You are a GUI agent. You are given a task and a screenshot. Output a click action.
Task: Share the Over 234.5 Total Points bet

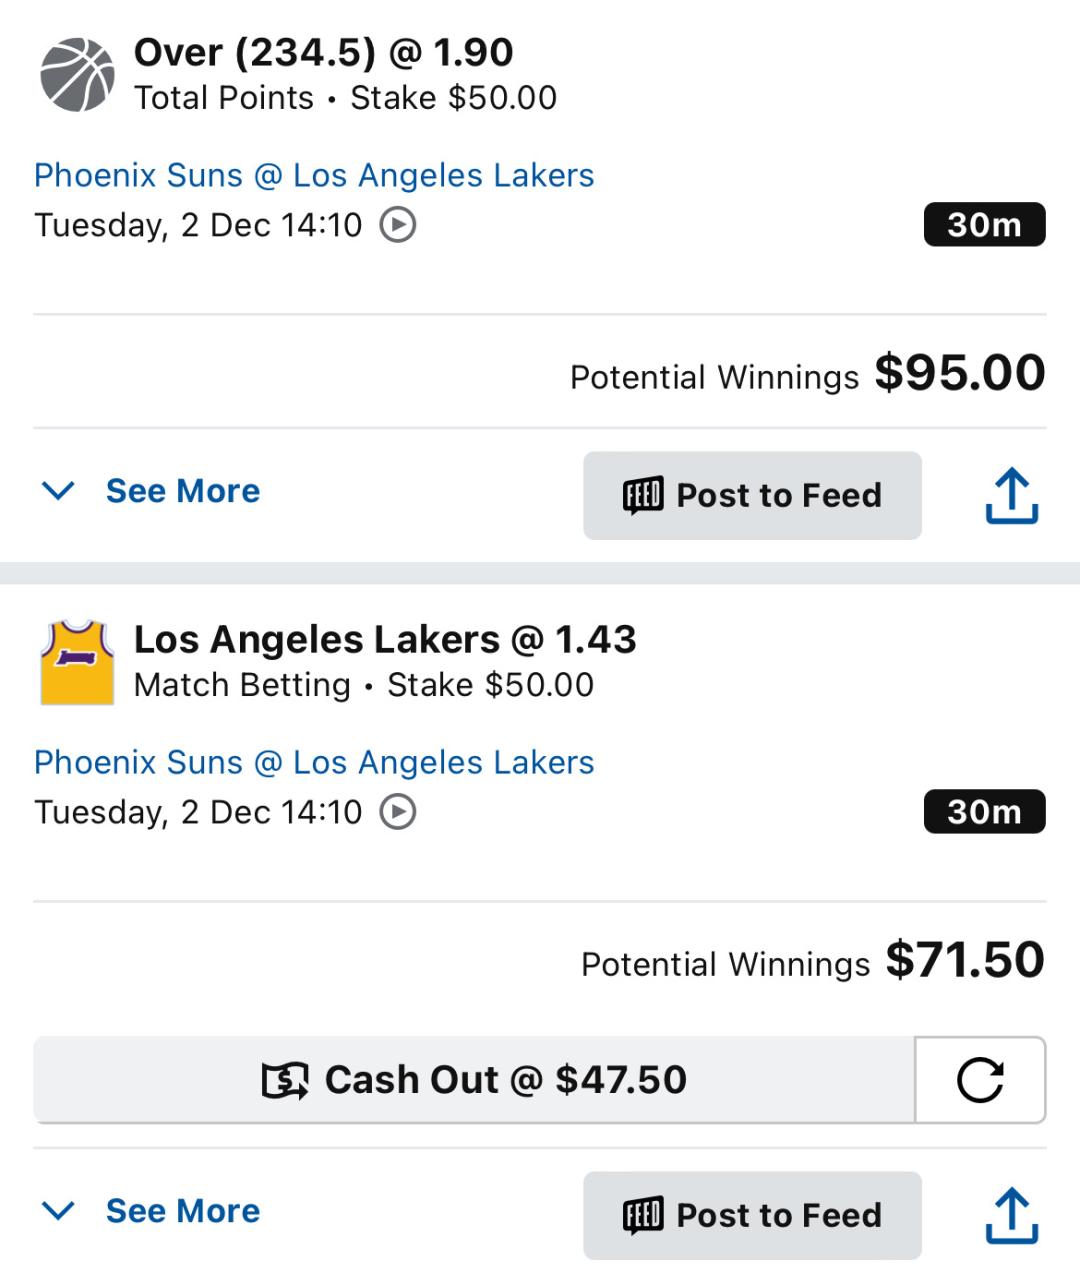(1012, 496)
